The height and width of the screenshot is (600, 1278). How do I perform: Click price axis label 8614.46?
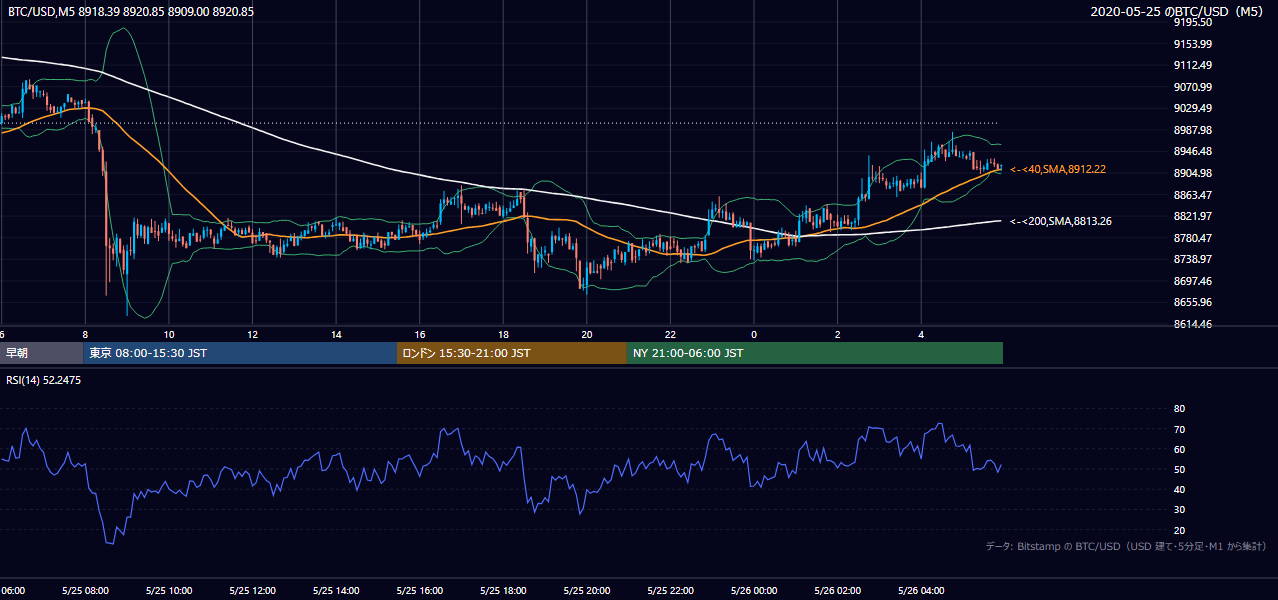pyautogui.click(x=1194, y=324)
